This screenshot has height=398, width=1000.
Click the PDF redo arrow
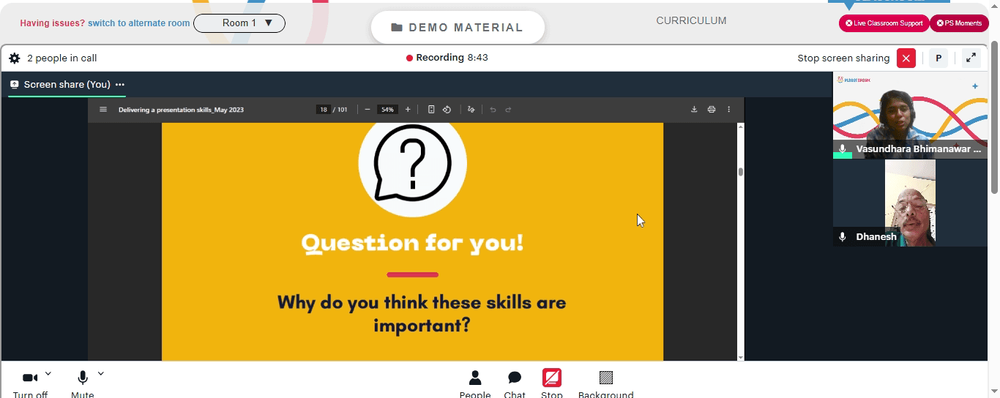pyautogui.click(x=508, y=110)
